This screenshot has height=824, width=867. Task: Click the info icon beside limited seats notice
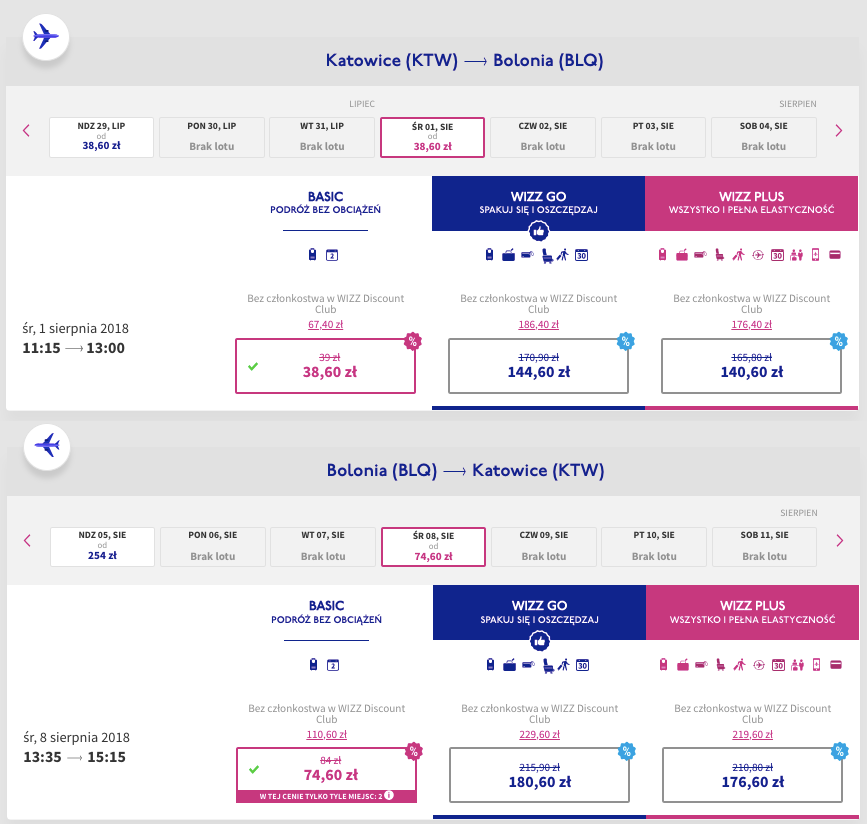point(389,795)
